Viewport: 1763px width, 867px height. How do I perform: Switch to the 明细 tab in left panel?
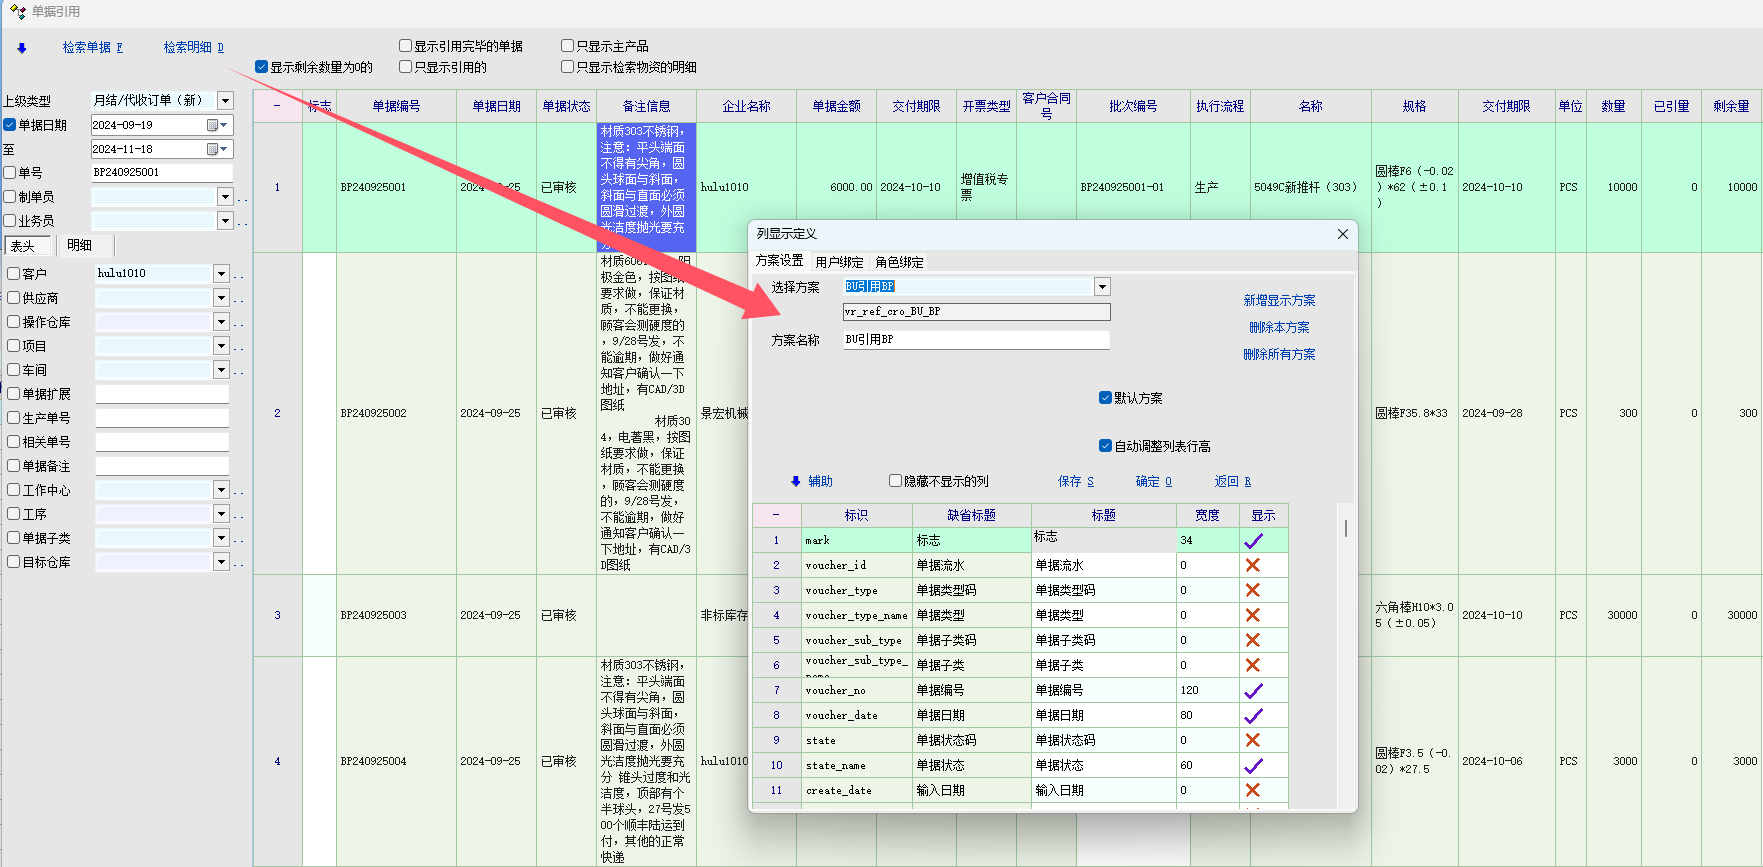tap(80, 245)
